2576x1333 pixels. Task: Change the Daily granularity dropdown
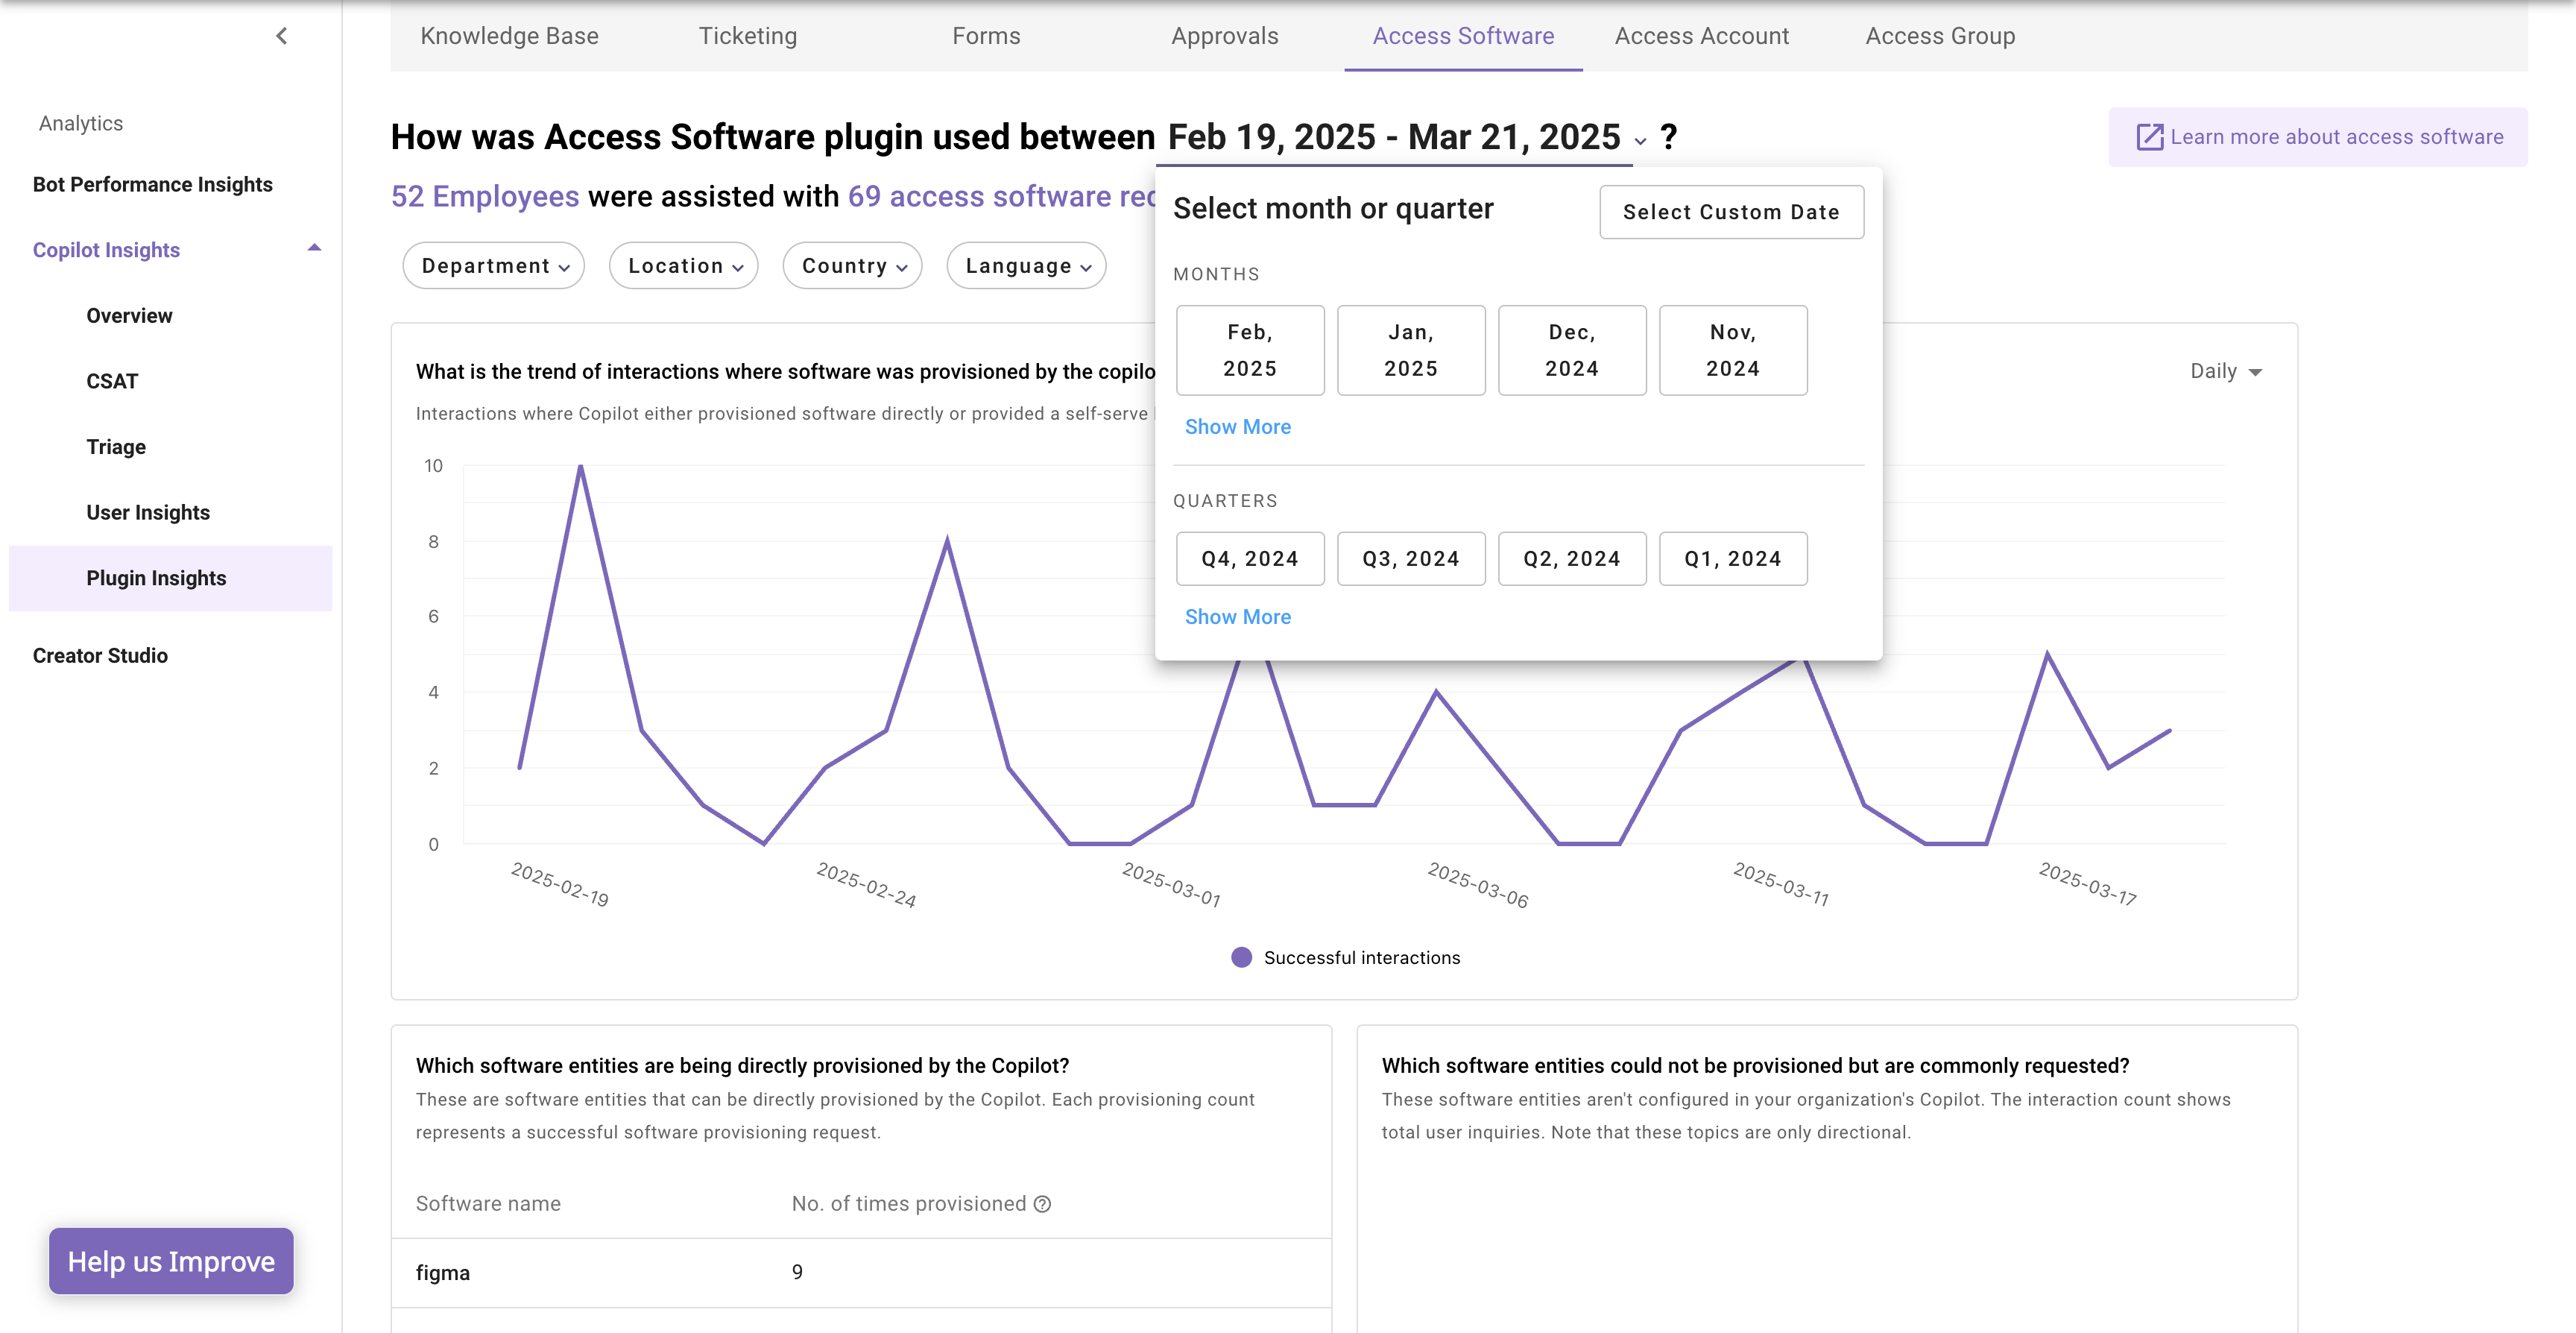2225,371
